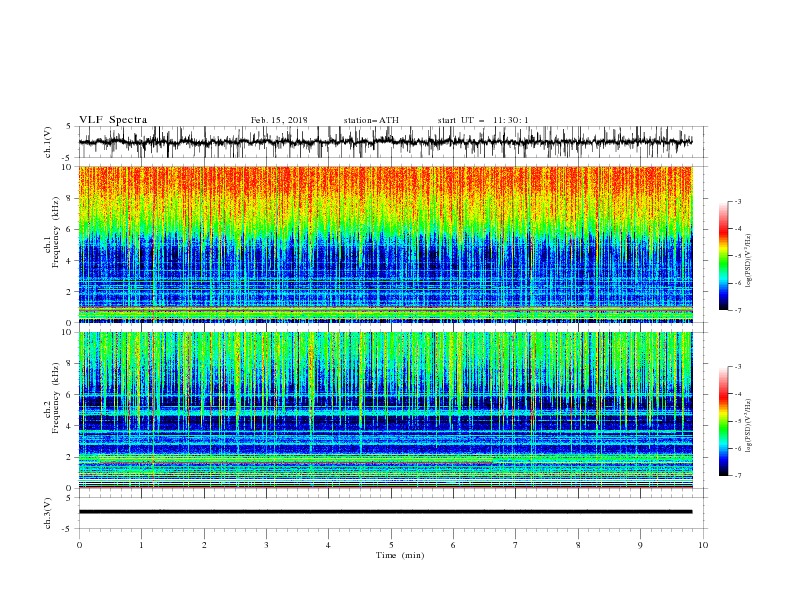
Task: Click inside the ch.1 spectrogram panel
Action: pos(385,244)
